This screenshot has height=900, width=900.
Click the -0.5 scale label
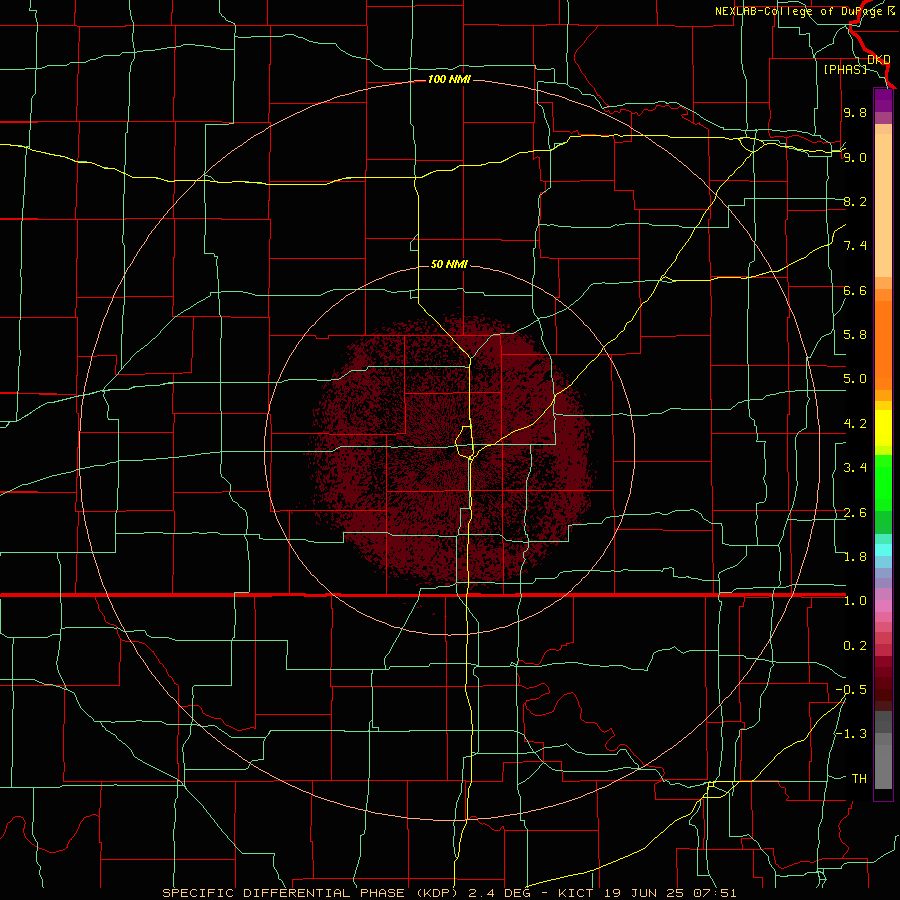[851, 690]
